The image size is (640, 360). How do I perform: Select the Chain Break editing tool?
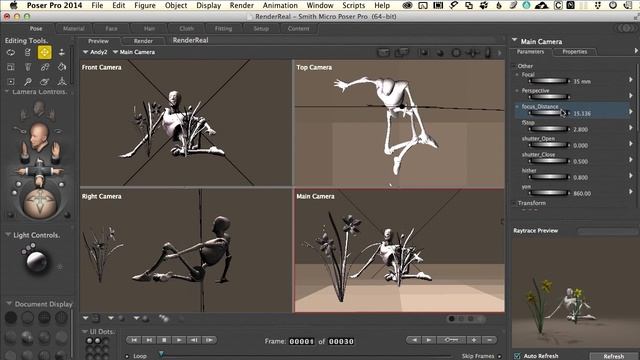click(x=44, y=67)
